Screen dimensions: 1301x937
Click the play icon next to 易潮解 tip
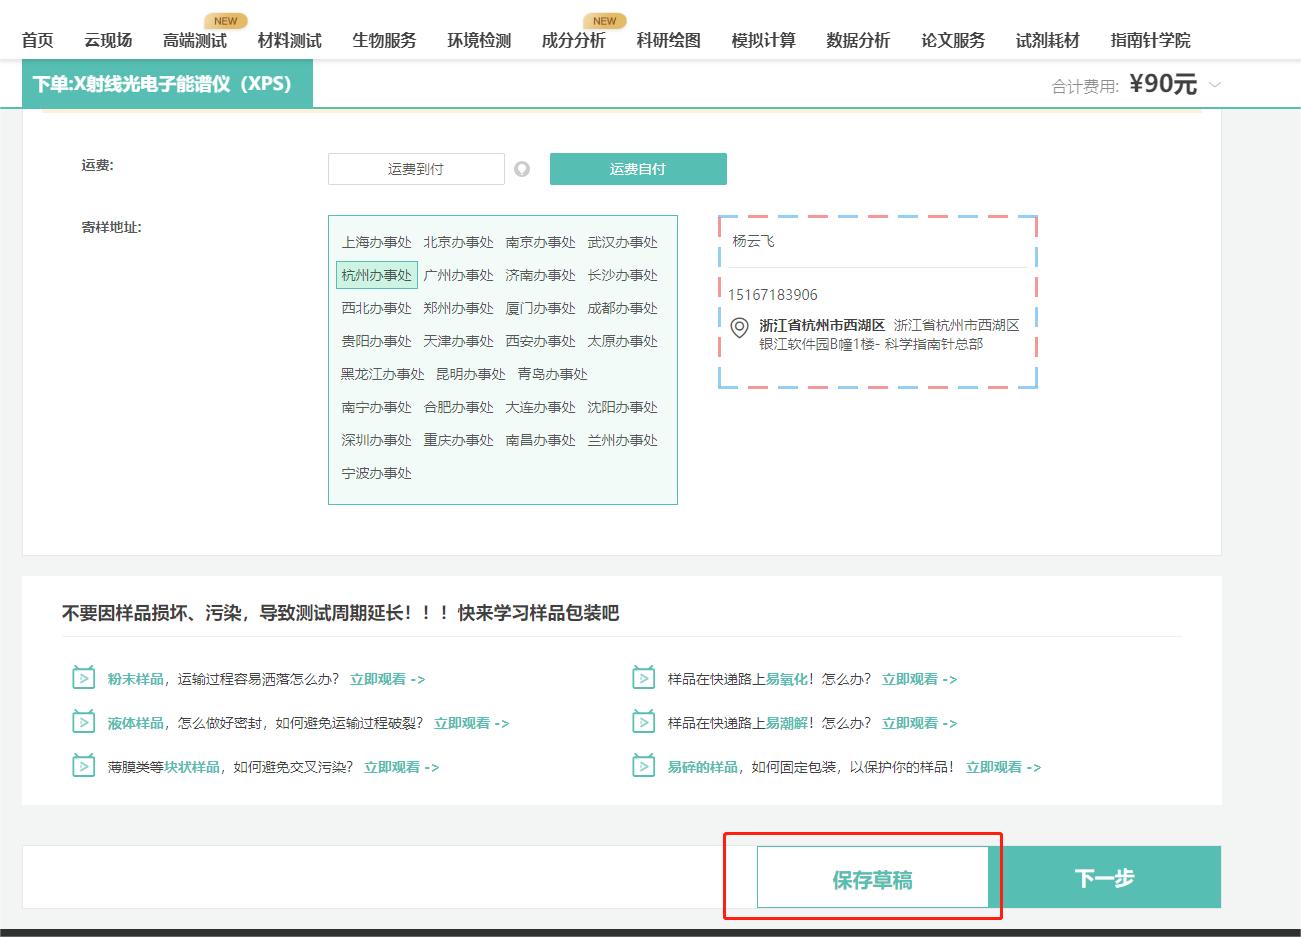pos(643,722)
